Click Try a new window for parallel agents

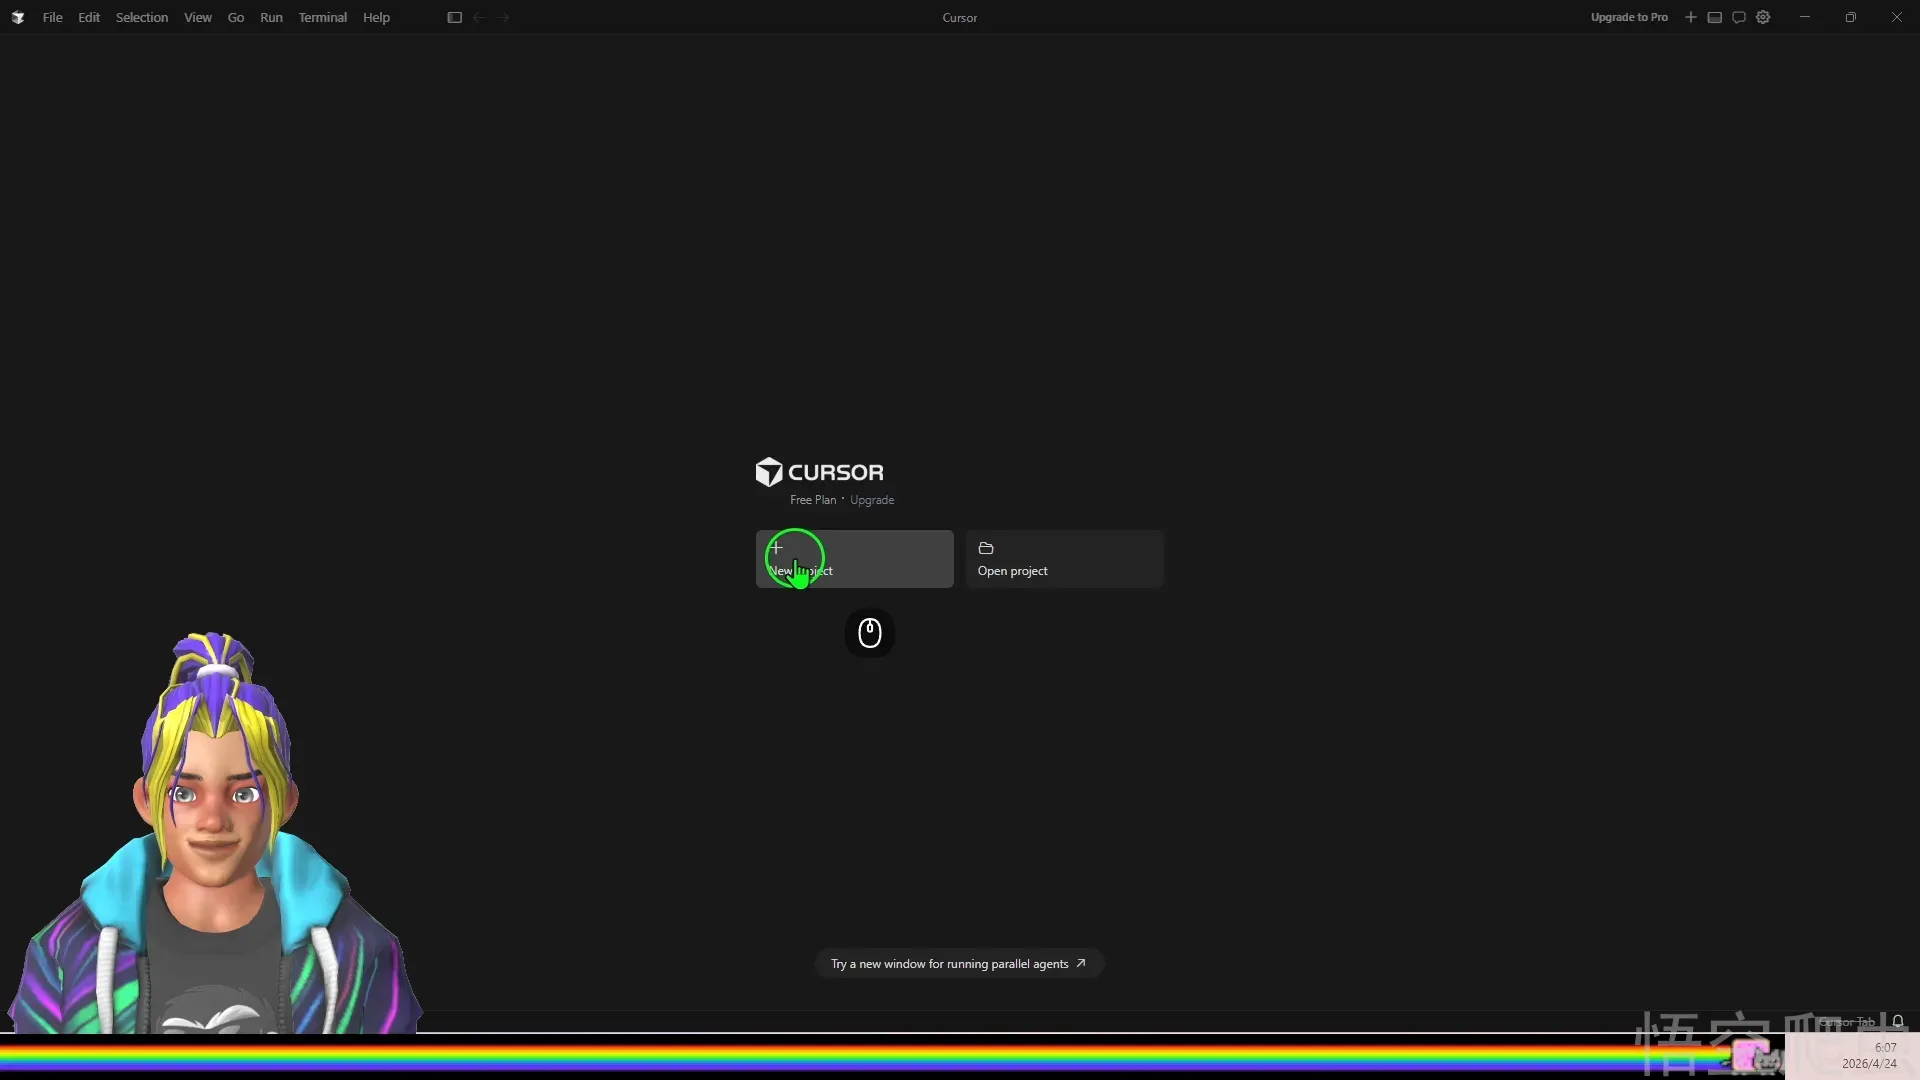[x=958, y=964]
